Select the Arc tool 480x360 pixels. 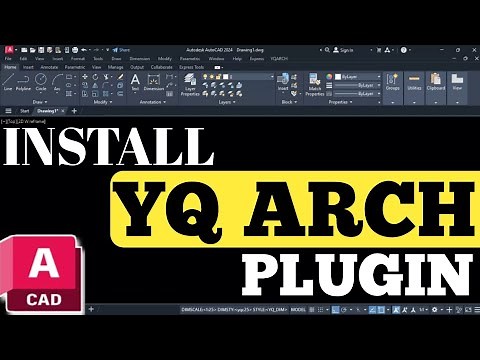point(57,82)
